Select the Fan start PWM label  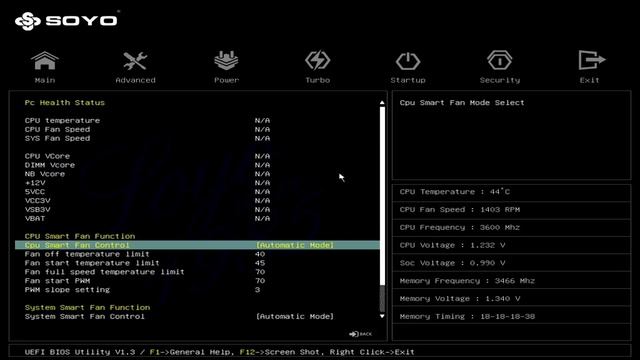[x=57, y=281]
